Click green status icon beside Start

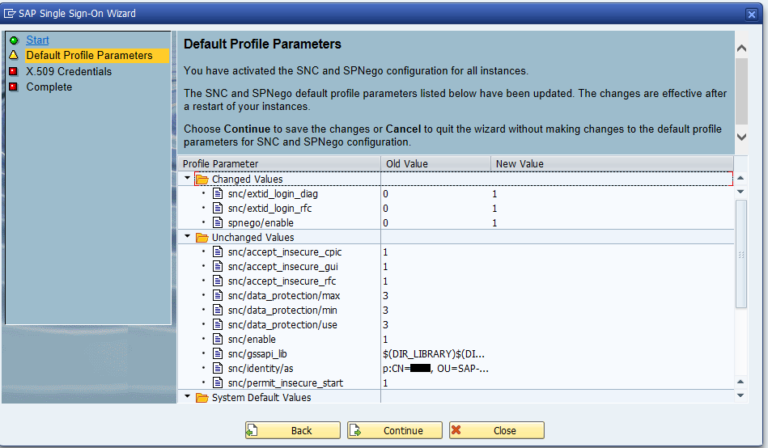click(14, 40)
